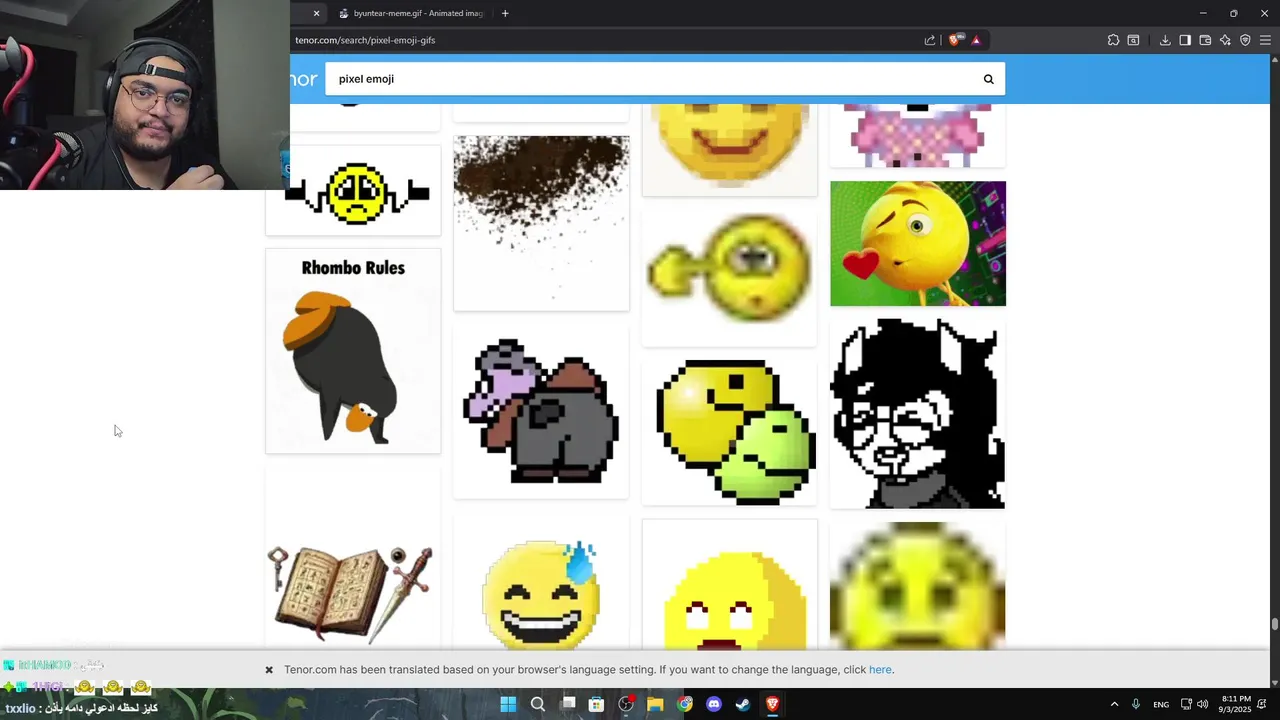Open the yellow pixel face with red mouth GIF

[730, 585]
